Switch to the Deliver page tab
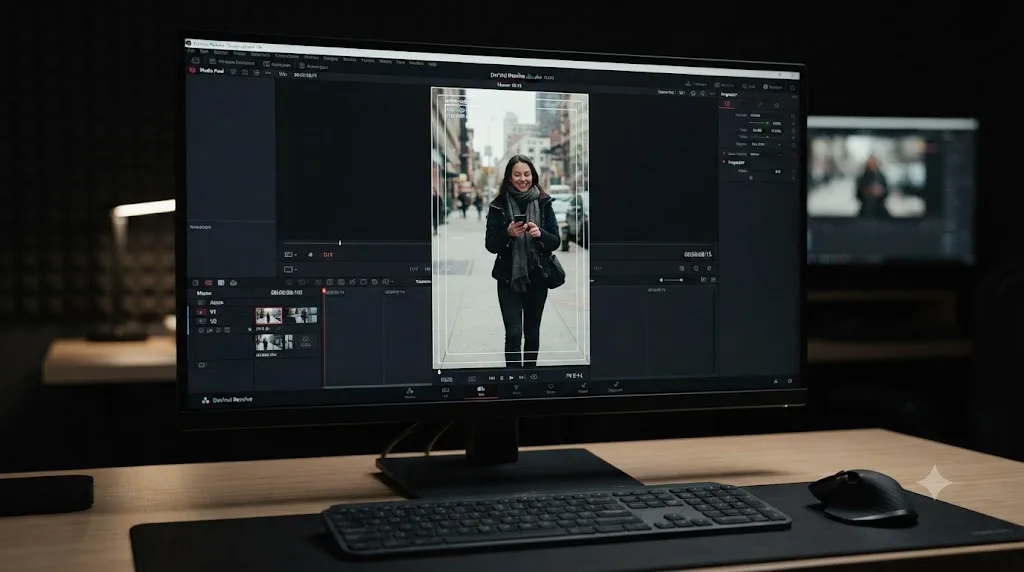 click(616, 388)
